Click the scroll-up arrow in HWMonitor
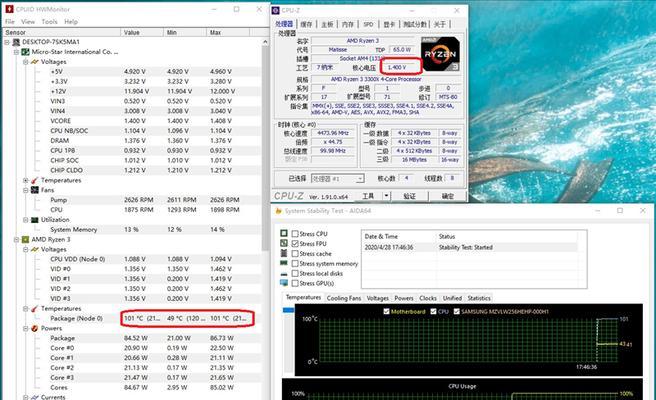Image resolution: width=656 pixels, height=400 pixels. click(265, 42)
